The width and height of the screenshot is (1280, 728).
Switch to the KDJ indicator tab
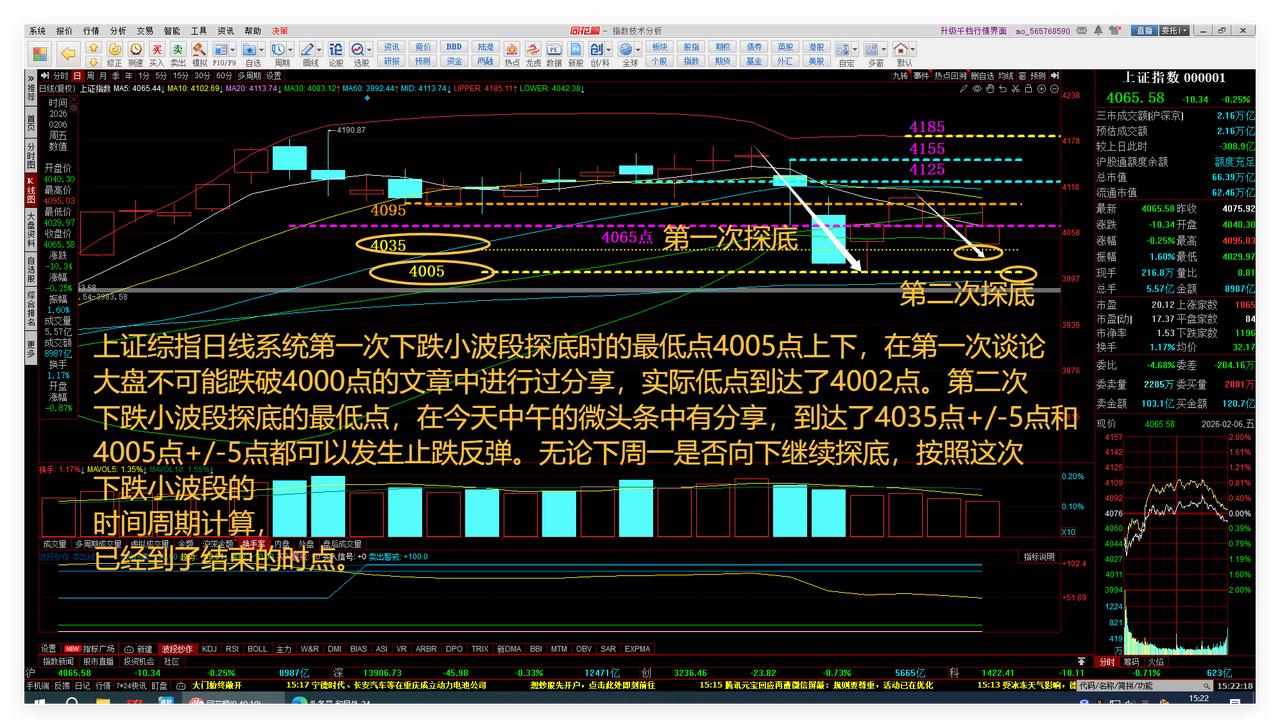point(209,649)
